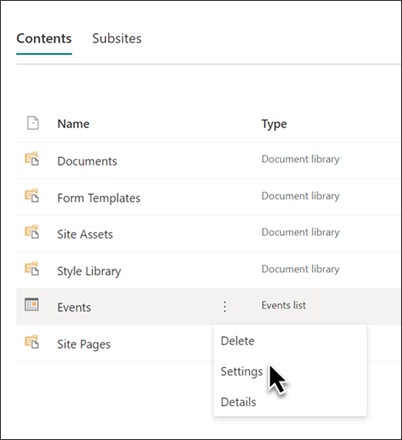Click the Events row three-dot menu
402x440 pixels.
pyautogui.click(x=225, y=306)
